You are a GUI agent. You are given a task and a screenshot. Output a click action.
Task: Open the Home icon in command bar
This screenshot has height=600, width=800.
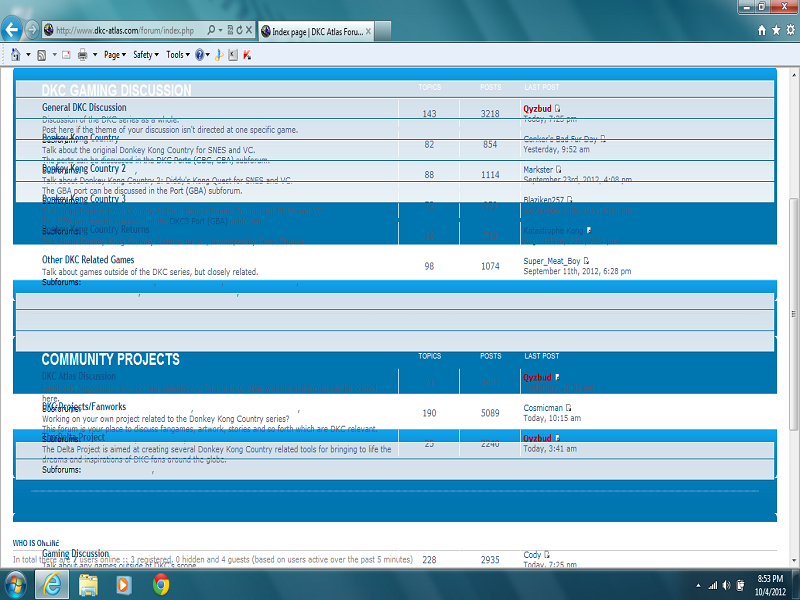pos(15,55)
